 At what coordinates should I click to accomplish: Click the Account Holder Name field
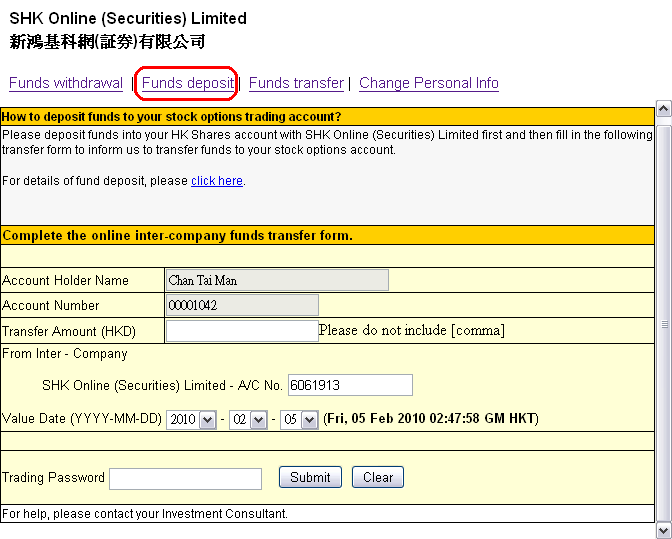[276, 280]
